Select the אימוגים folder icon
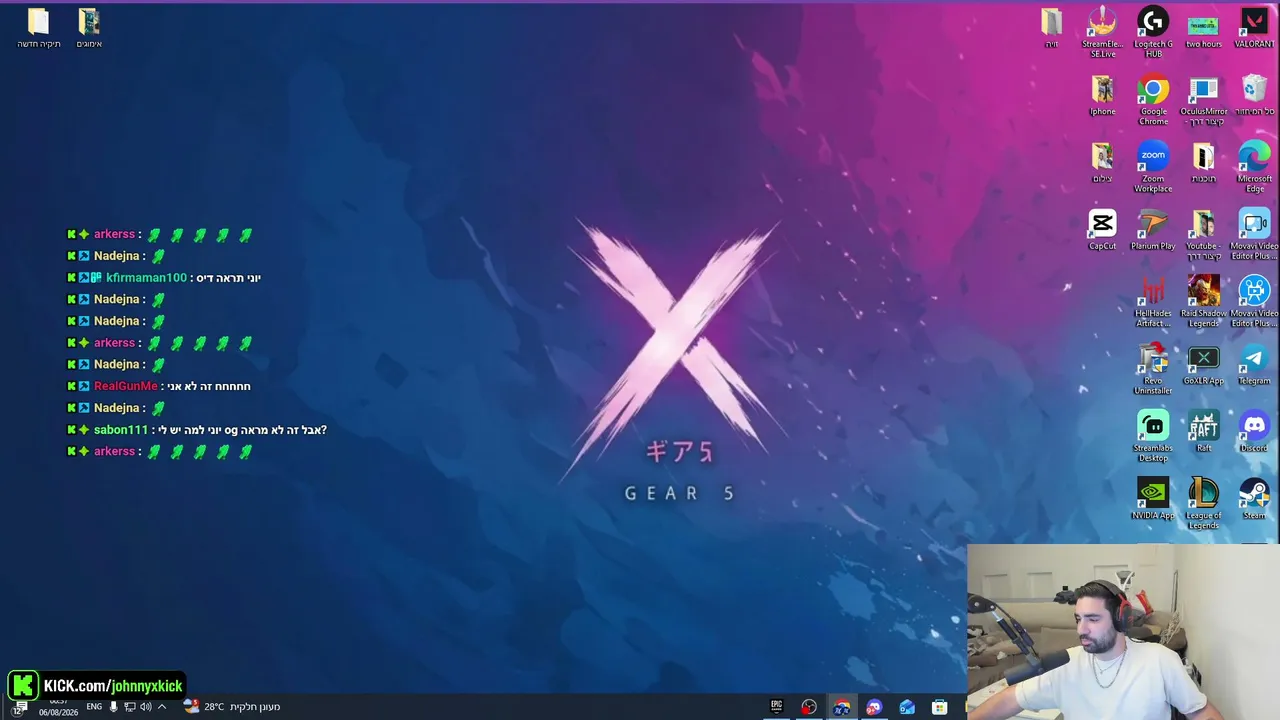 pos(89,28)
